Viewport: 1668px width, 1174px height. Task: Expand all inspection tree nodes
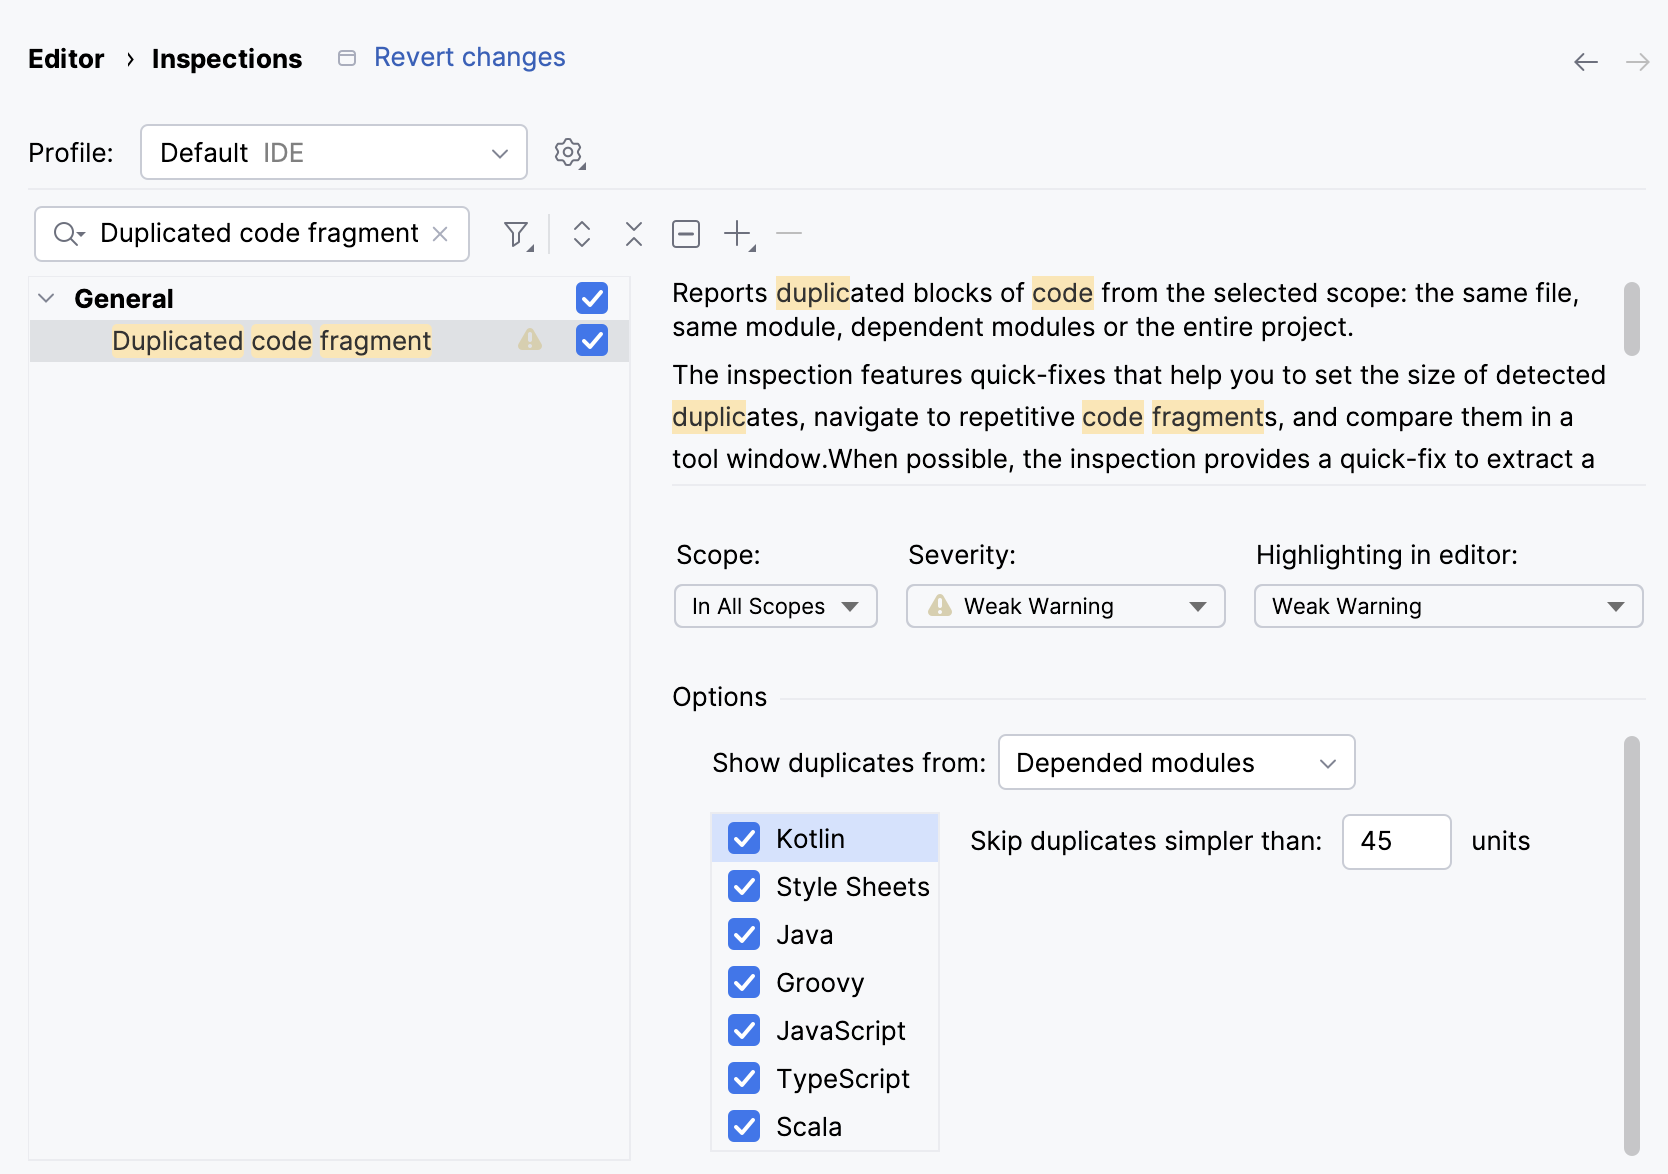click(581, 233)
